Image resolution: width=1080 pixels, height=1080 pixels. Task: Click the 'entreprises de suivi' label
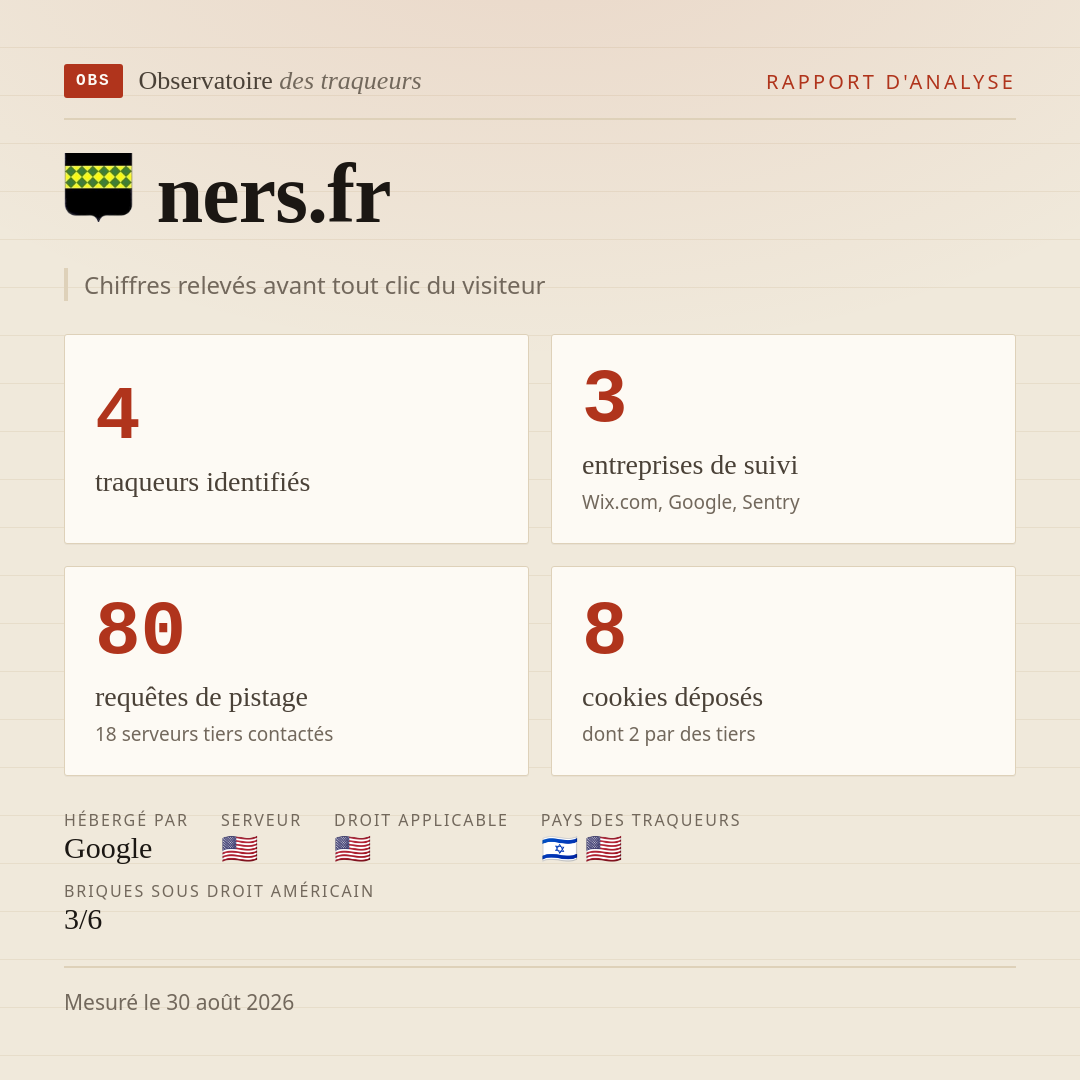[689, 466]
